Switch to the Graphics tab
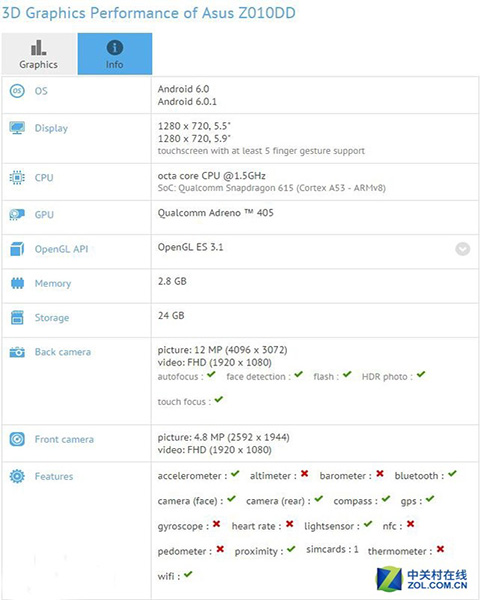Image resolution: width=480 pixels, height=600 pixels. [x=39, y=54]
